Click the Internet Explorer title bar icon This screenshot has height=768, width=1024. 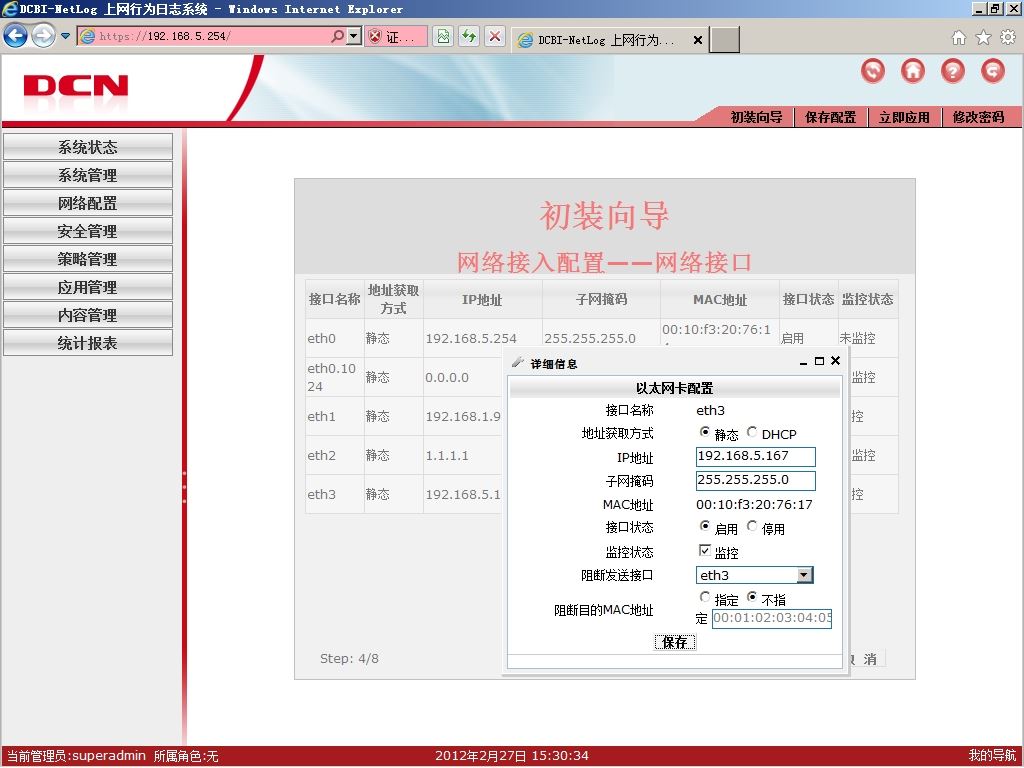(x=9, y=8)
